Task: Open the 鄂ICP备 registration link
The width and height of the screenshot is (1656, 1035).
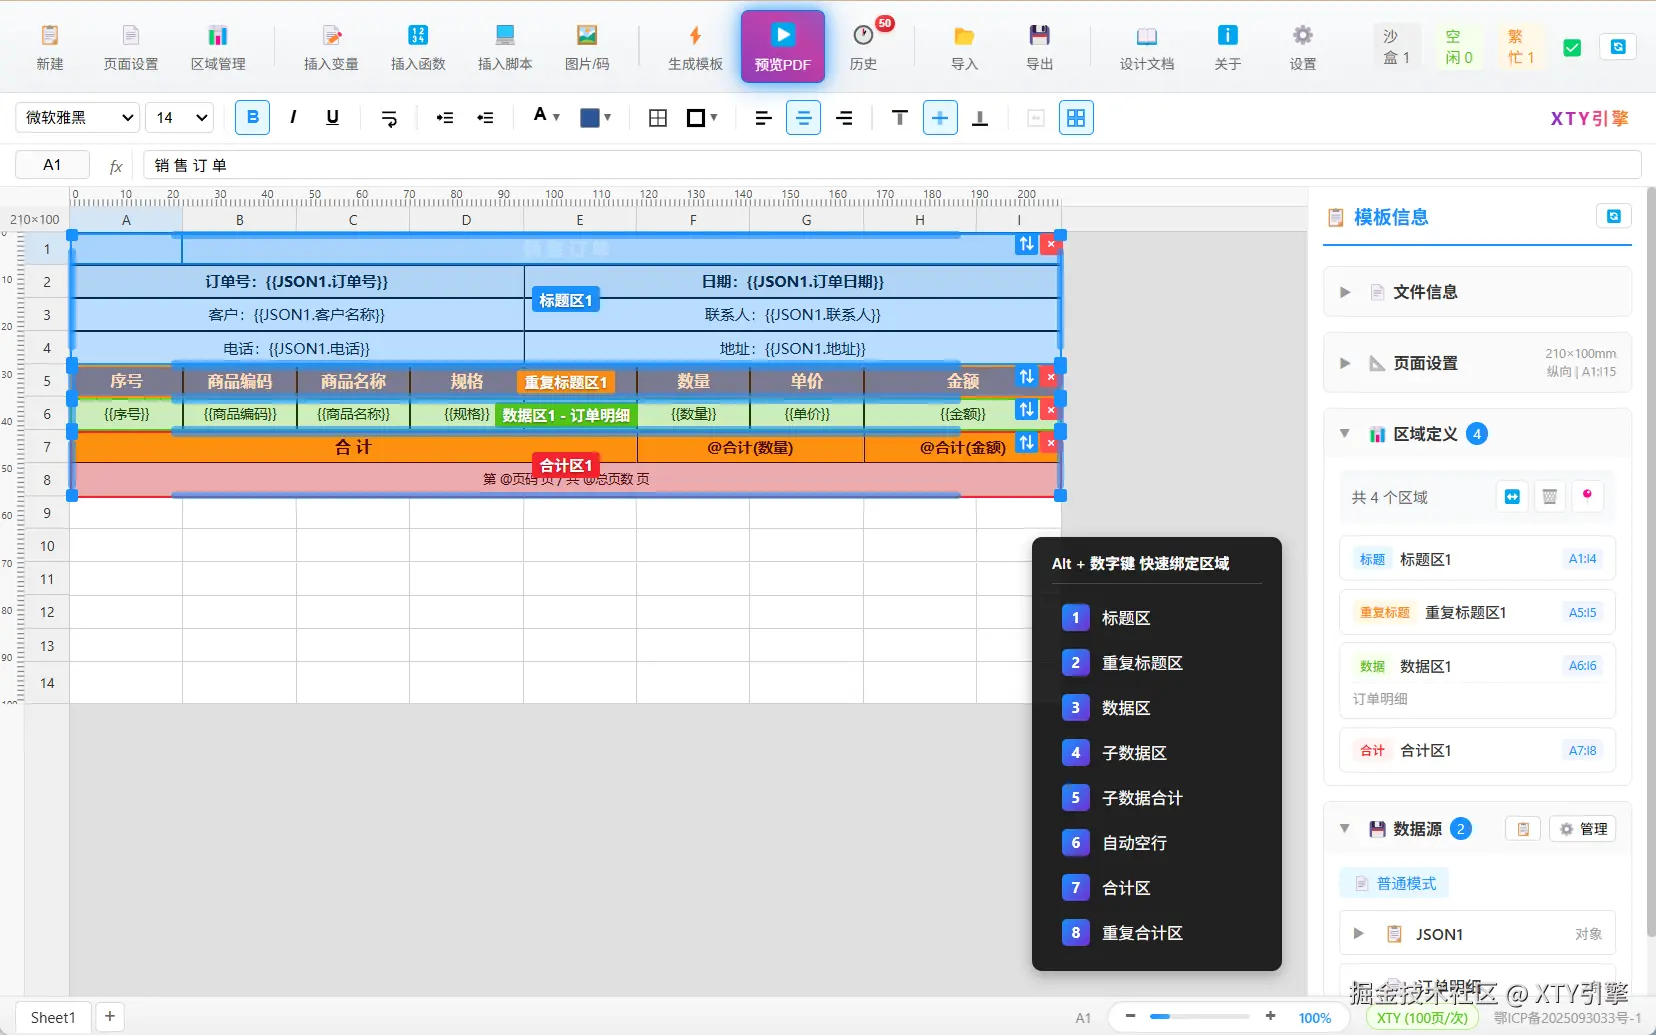Action: tap(1567, 1018)
